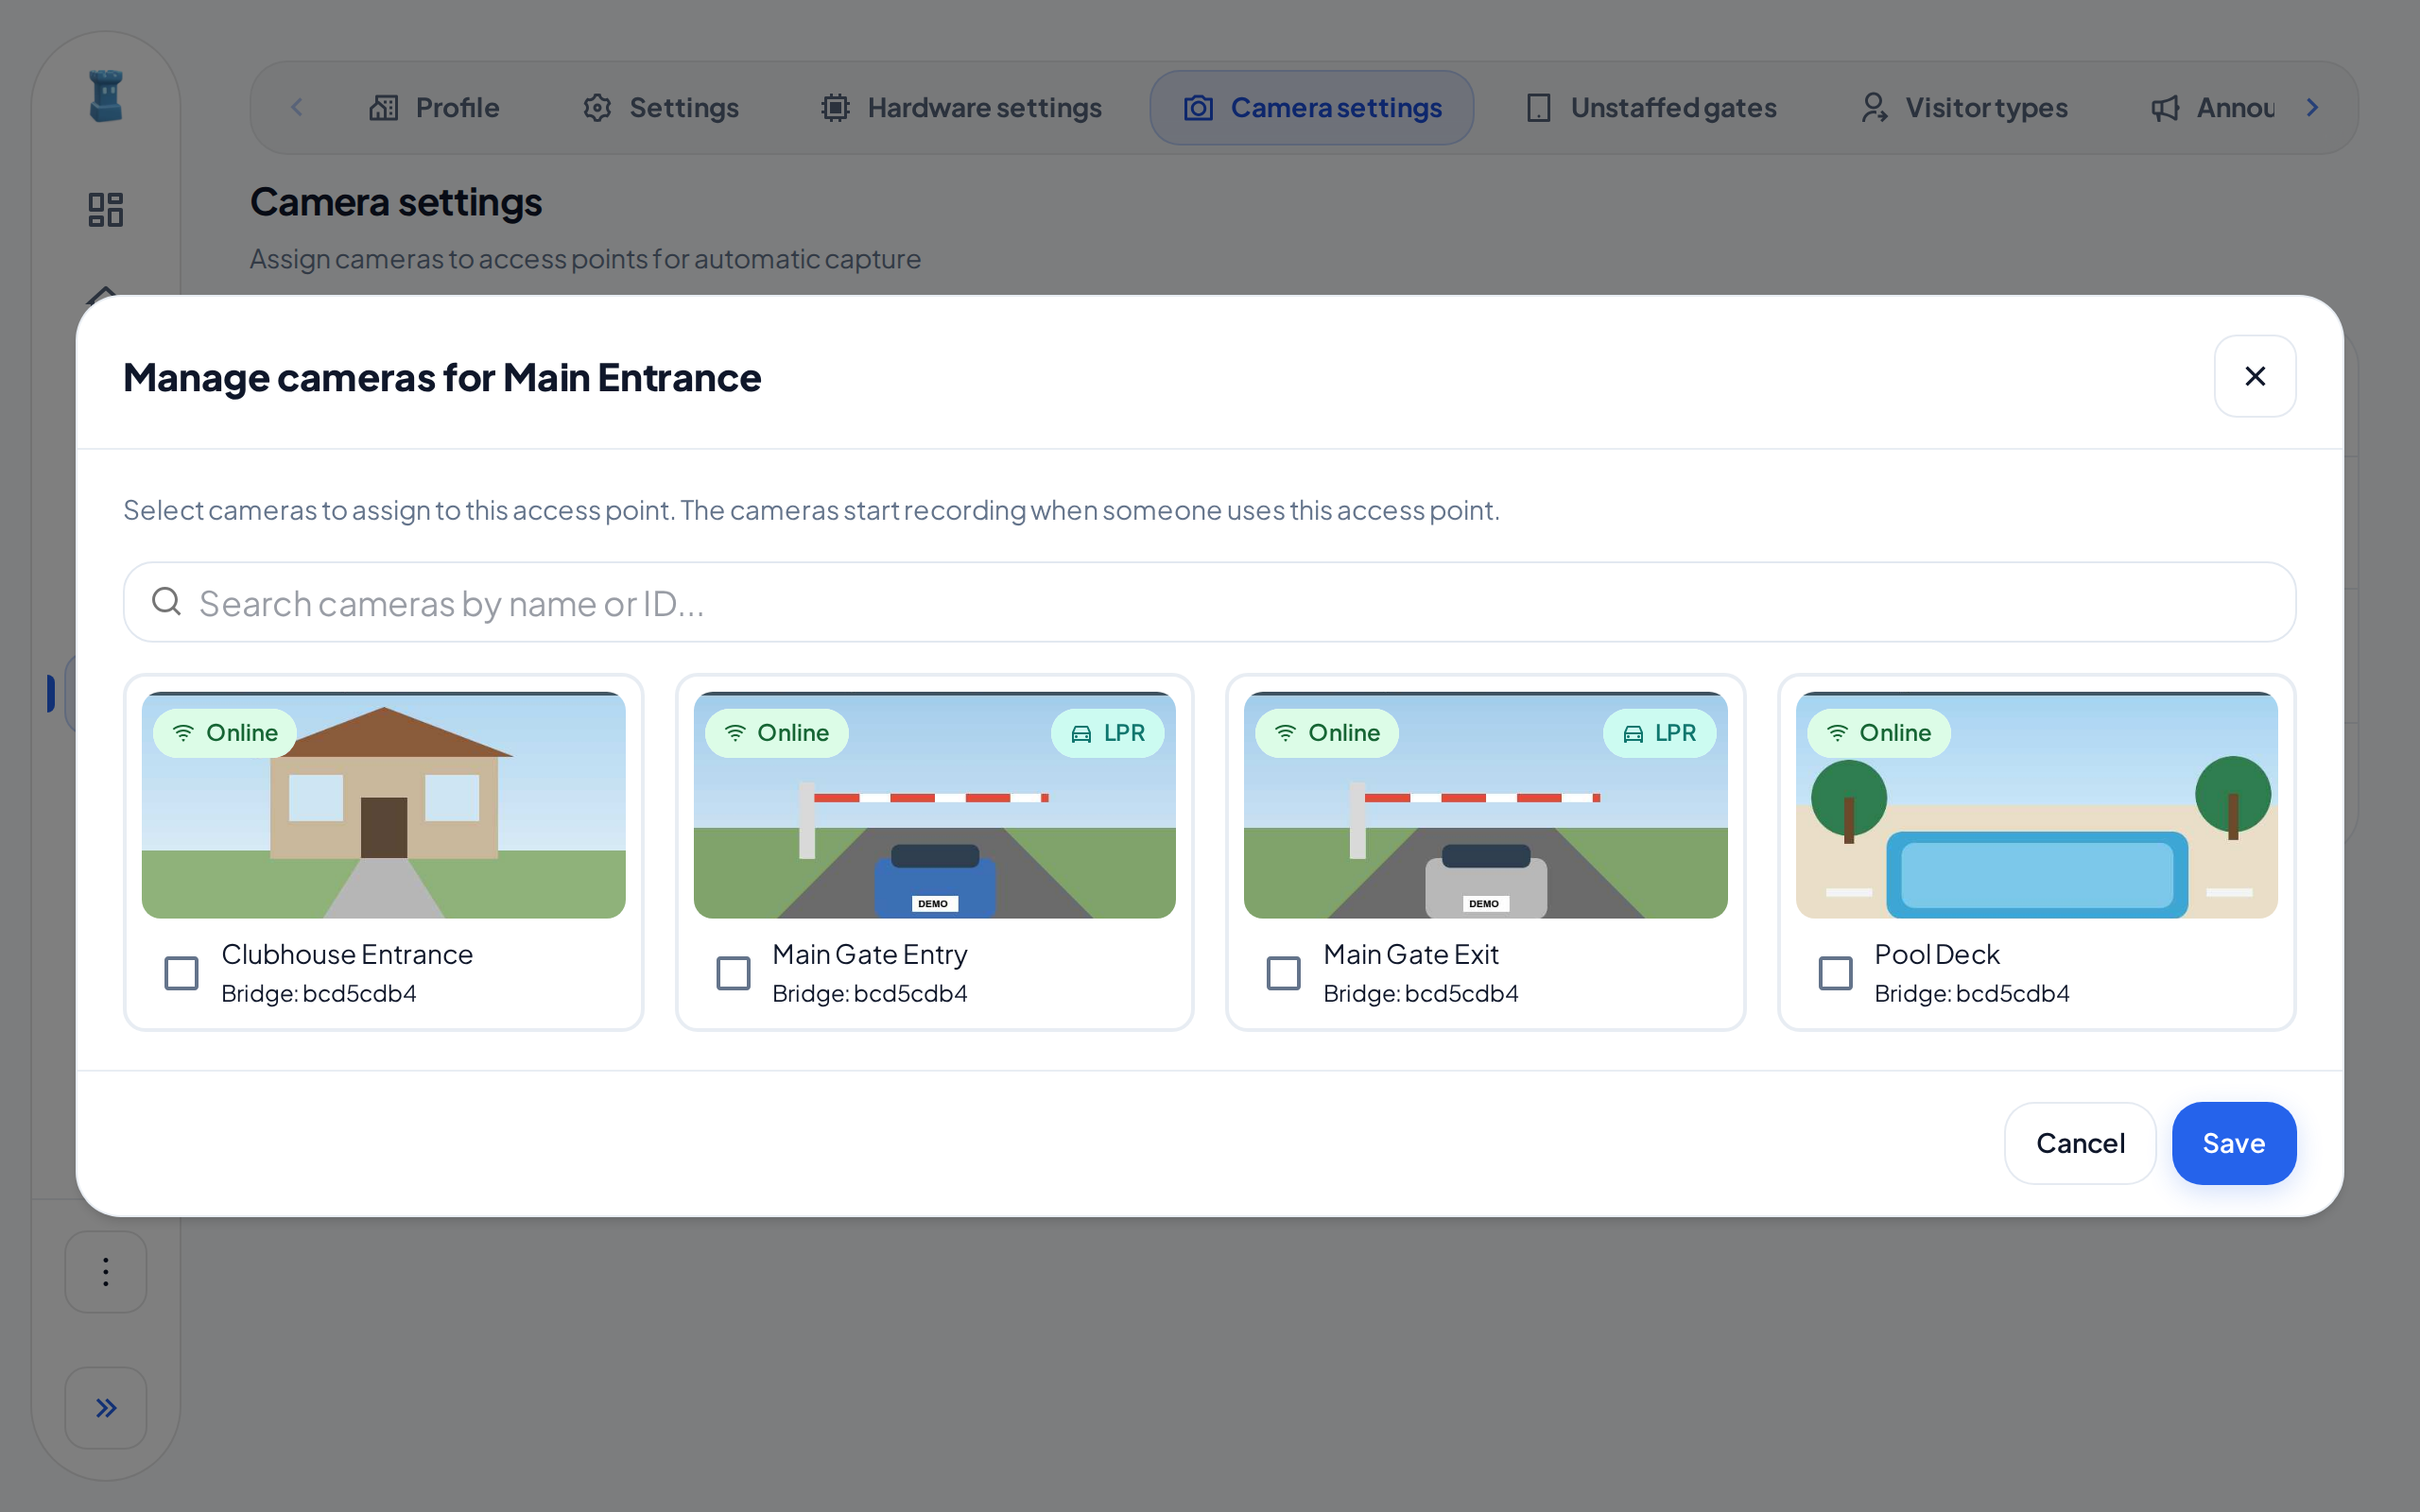
Task: Select the Camera settings tab
Action: click(x=1312, y=108)
